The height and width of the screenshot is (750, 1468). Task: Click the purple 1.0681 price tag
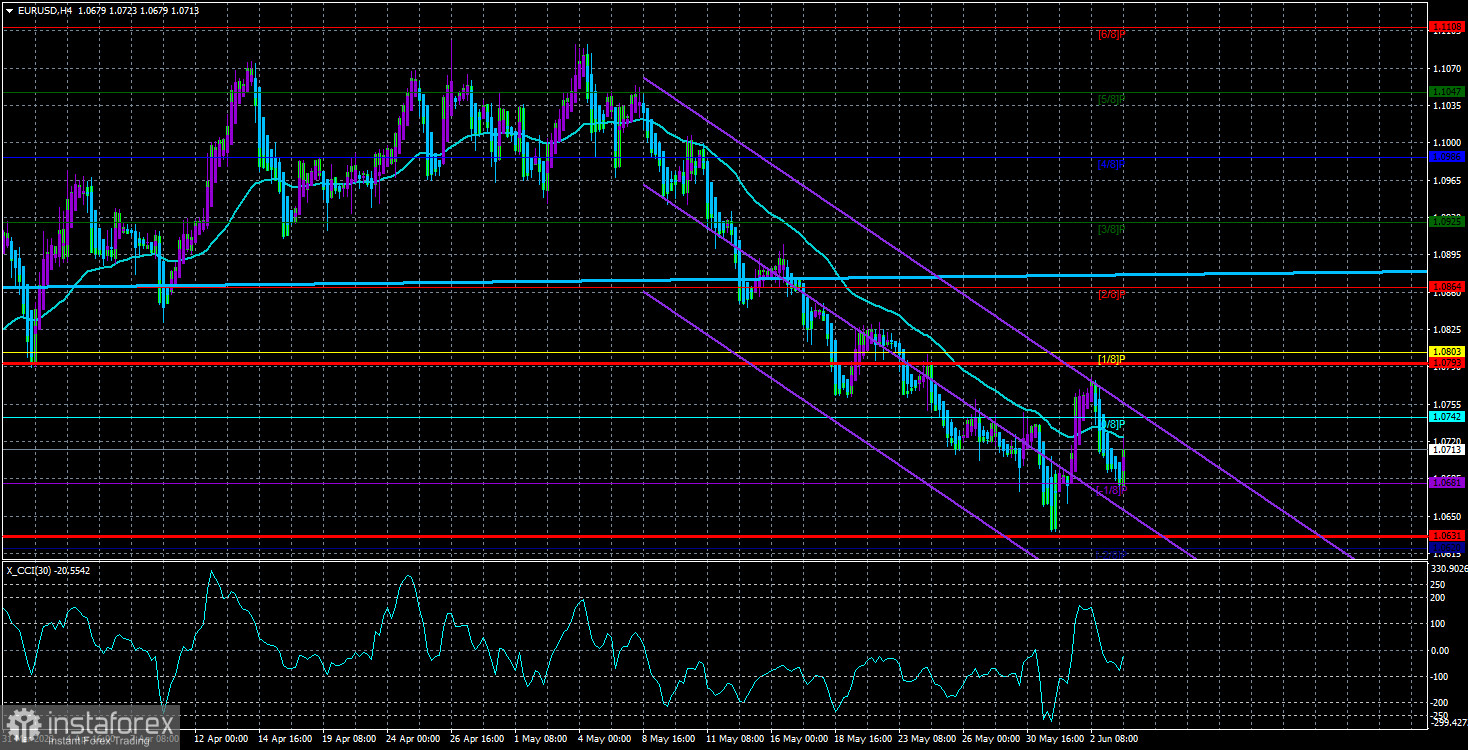click(1447, 483)
